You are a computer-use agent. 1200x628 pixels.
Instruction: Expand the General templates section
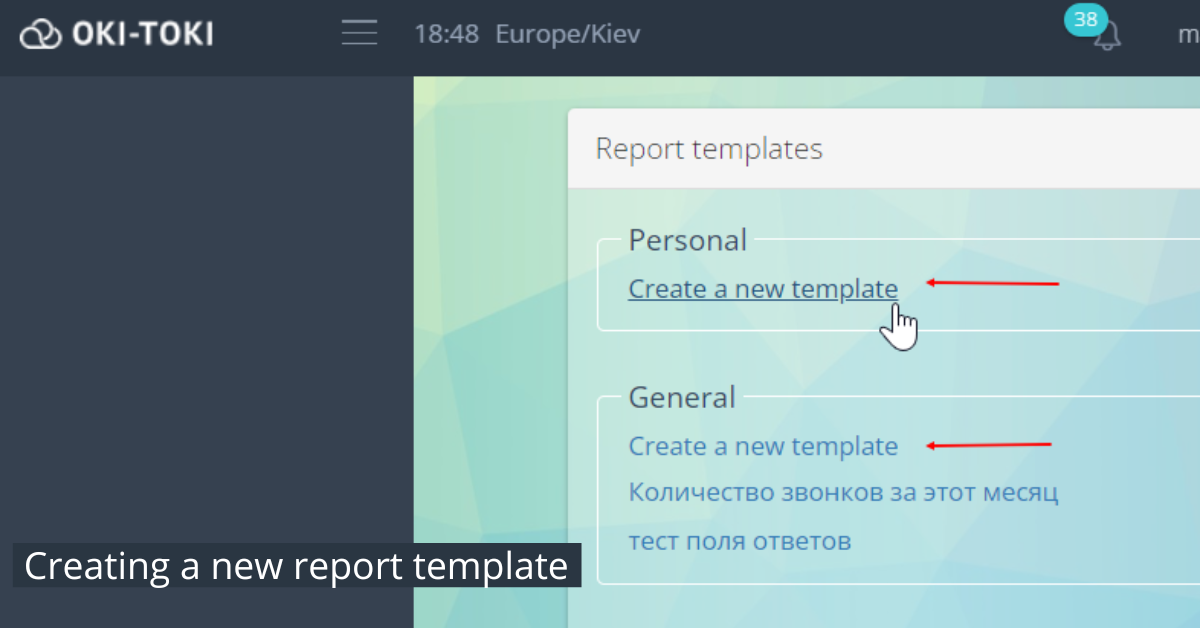pyautogui.click(x=681, y=397)
